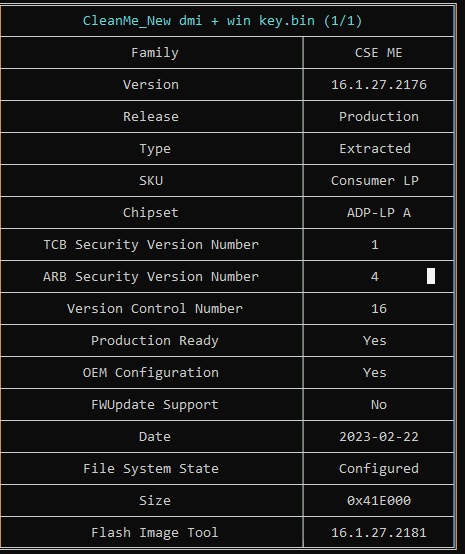Click the Chipset row label
Screen dimensions: 465x554
point(151,213)
